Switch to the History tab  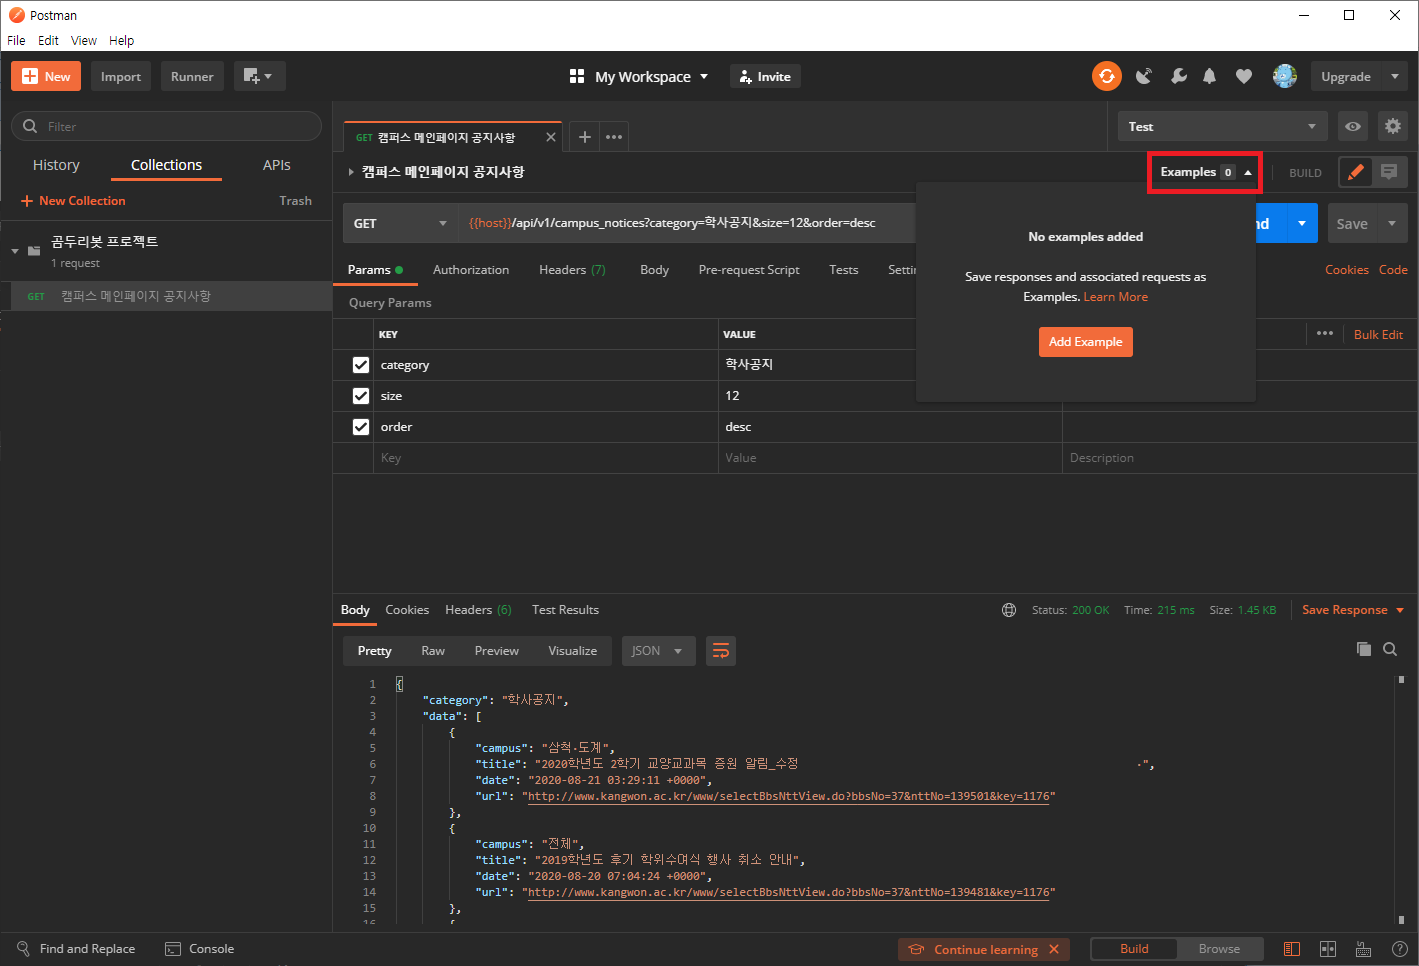tap(56, 165)
